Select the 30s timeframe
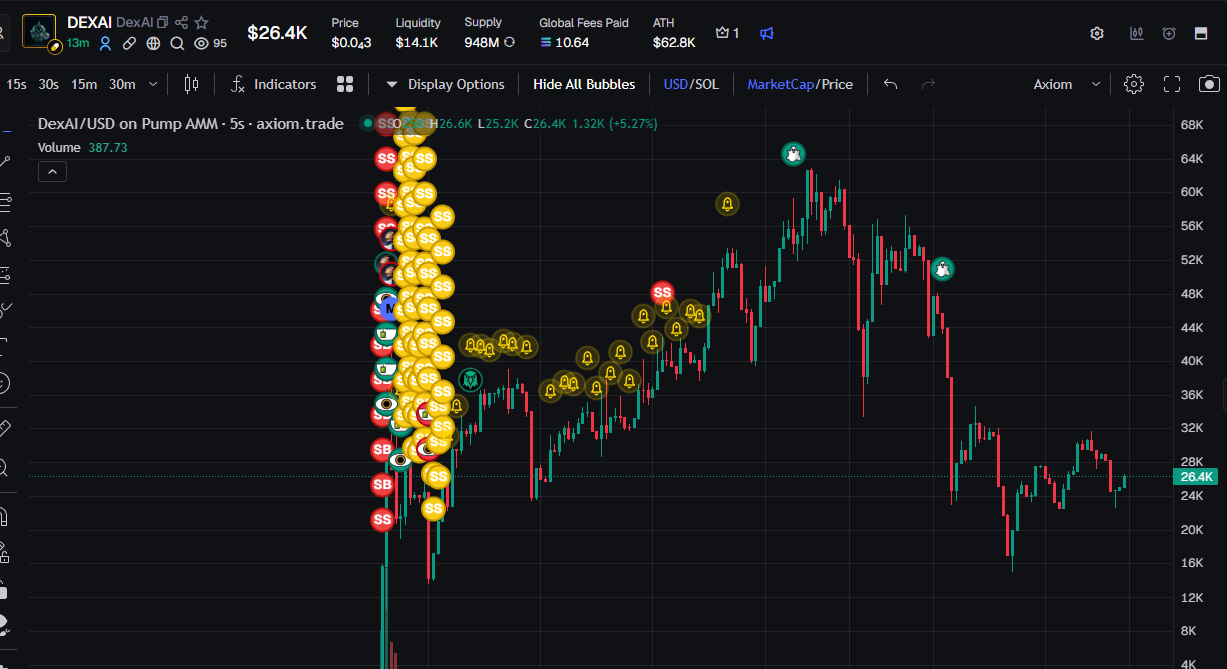Image resolution: width=1227 pixels, height=669 pixels. pyautogui.click(x=48, y=84)
